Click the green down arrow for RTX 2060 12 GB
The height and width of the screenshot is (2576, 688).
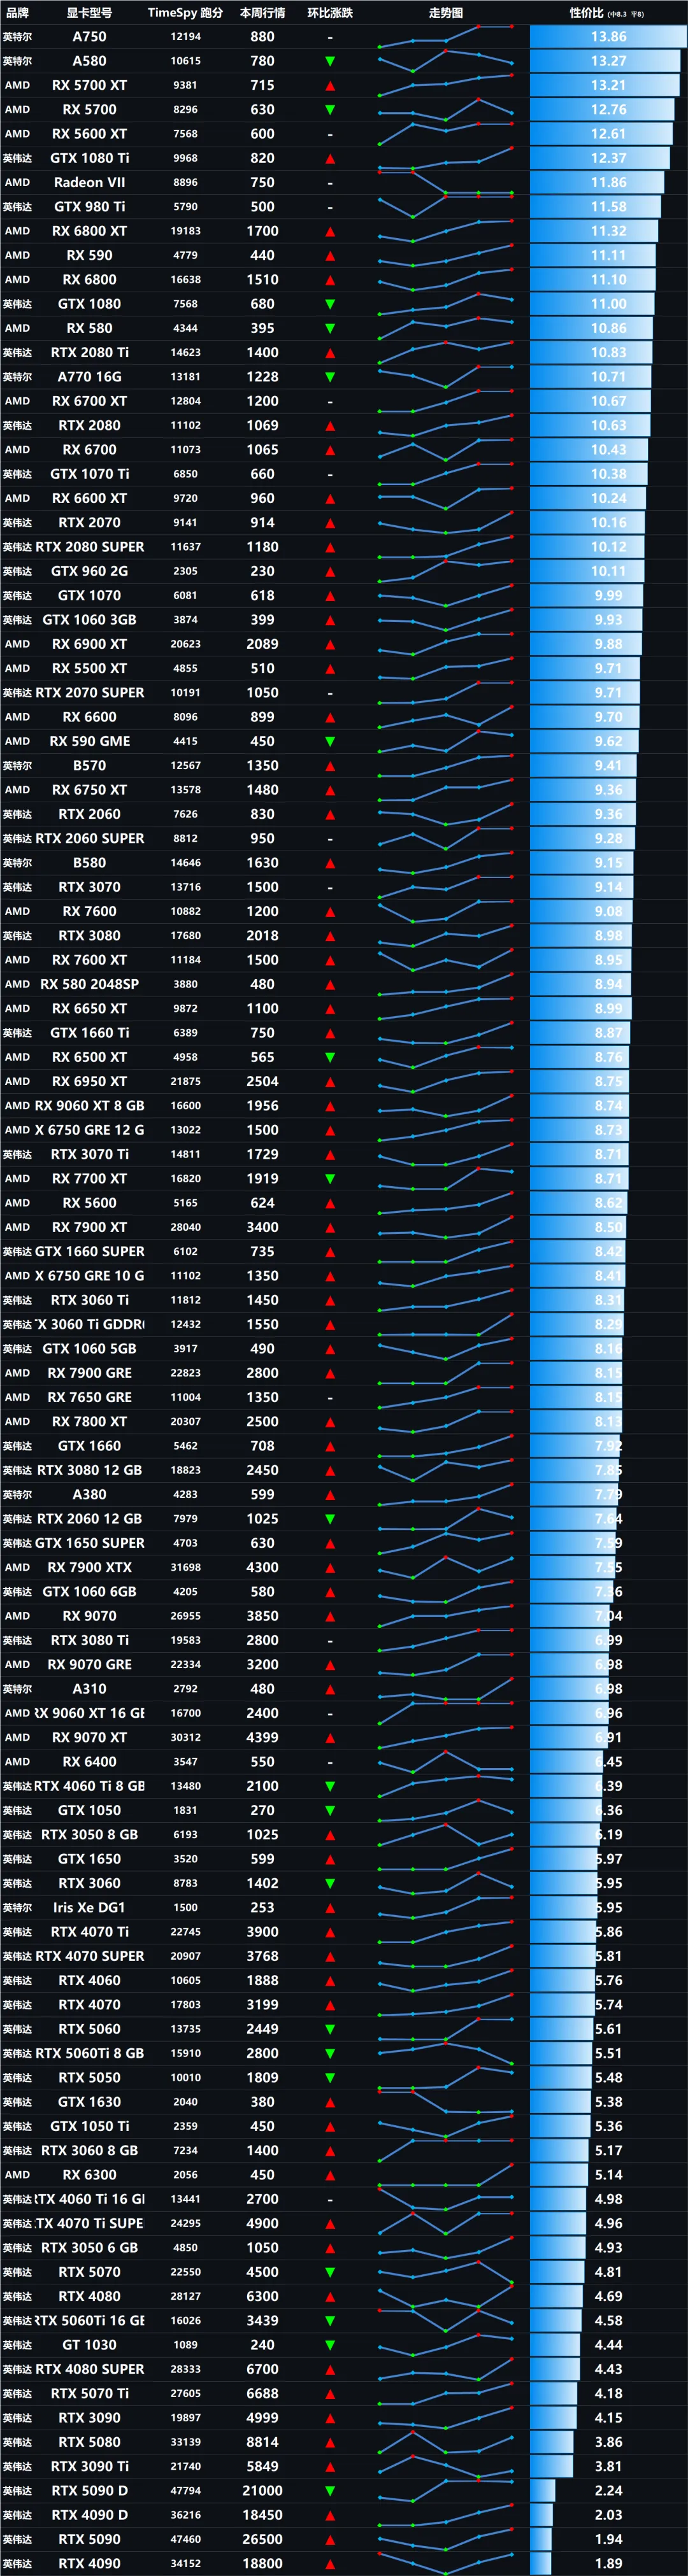pos(330,1519)
